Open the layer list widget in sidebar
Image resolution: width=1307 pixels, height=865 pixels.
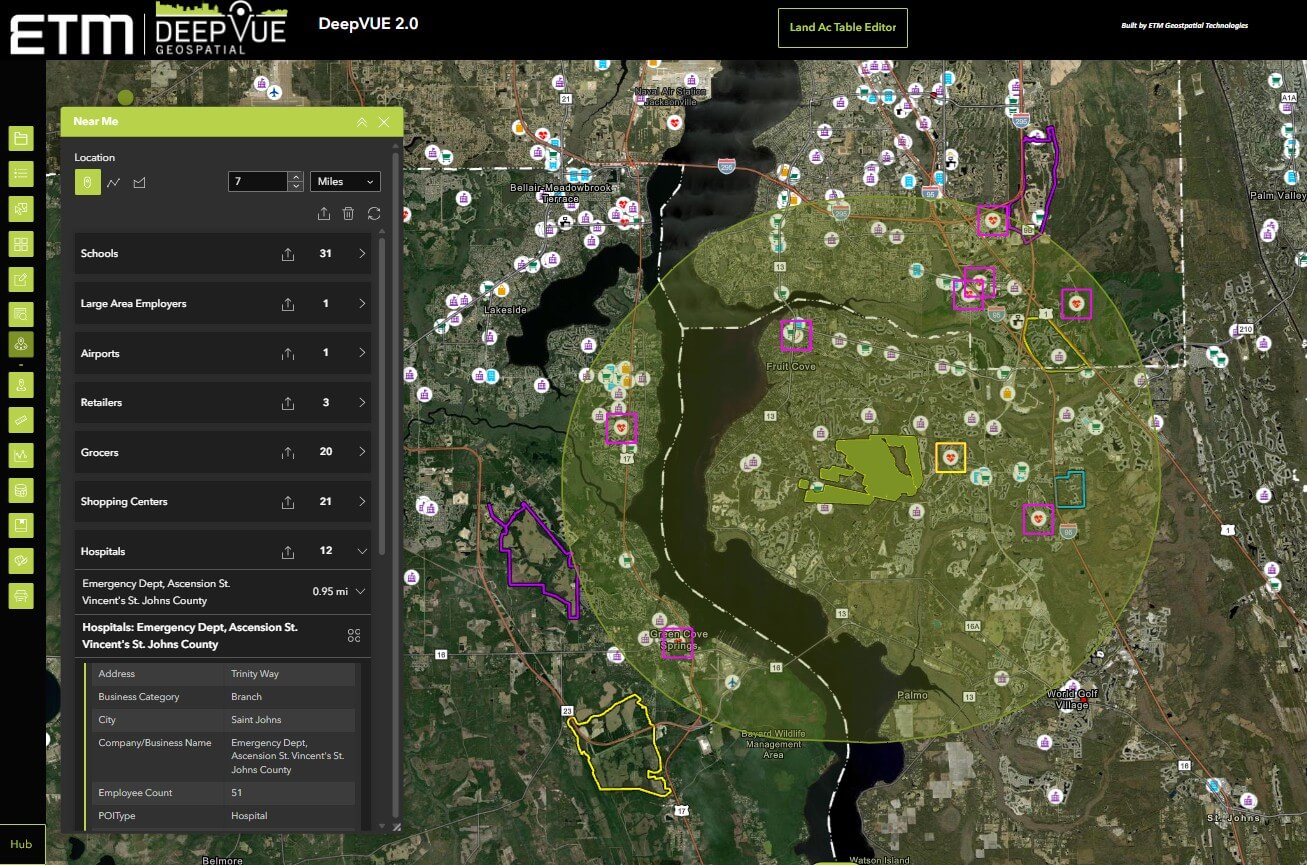coord(21,173)
